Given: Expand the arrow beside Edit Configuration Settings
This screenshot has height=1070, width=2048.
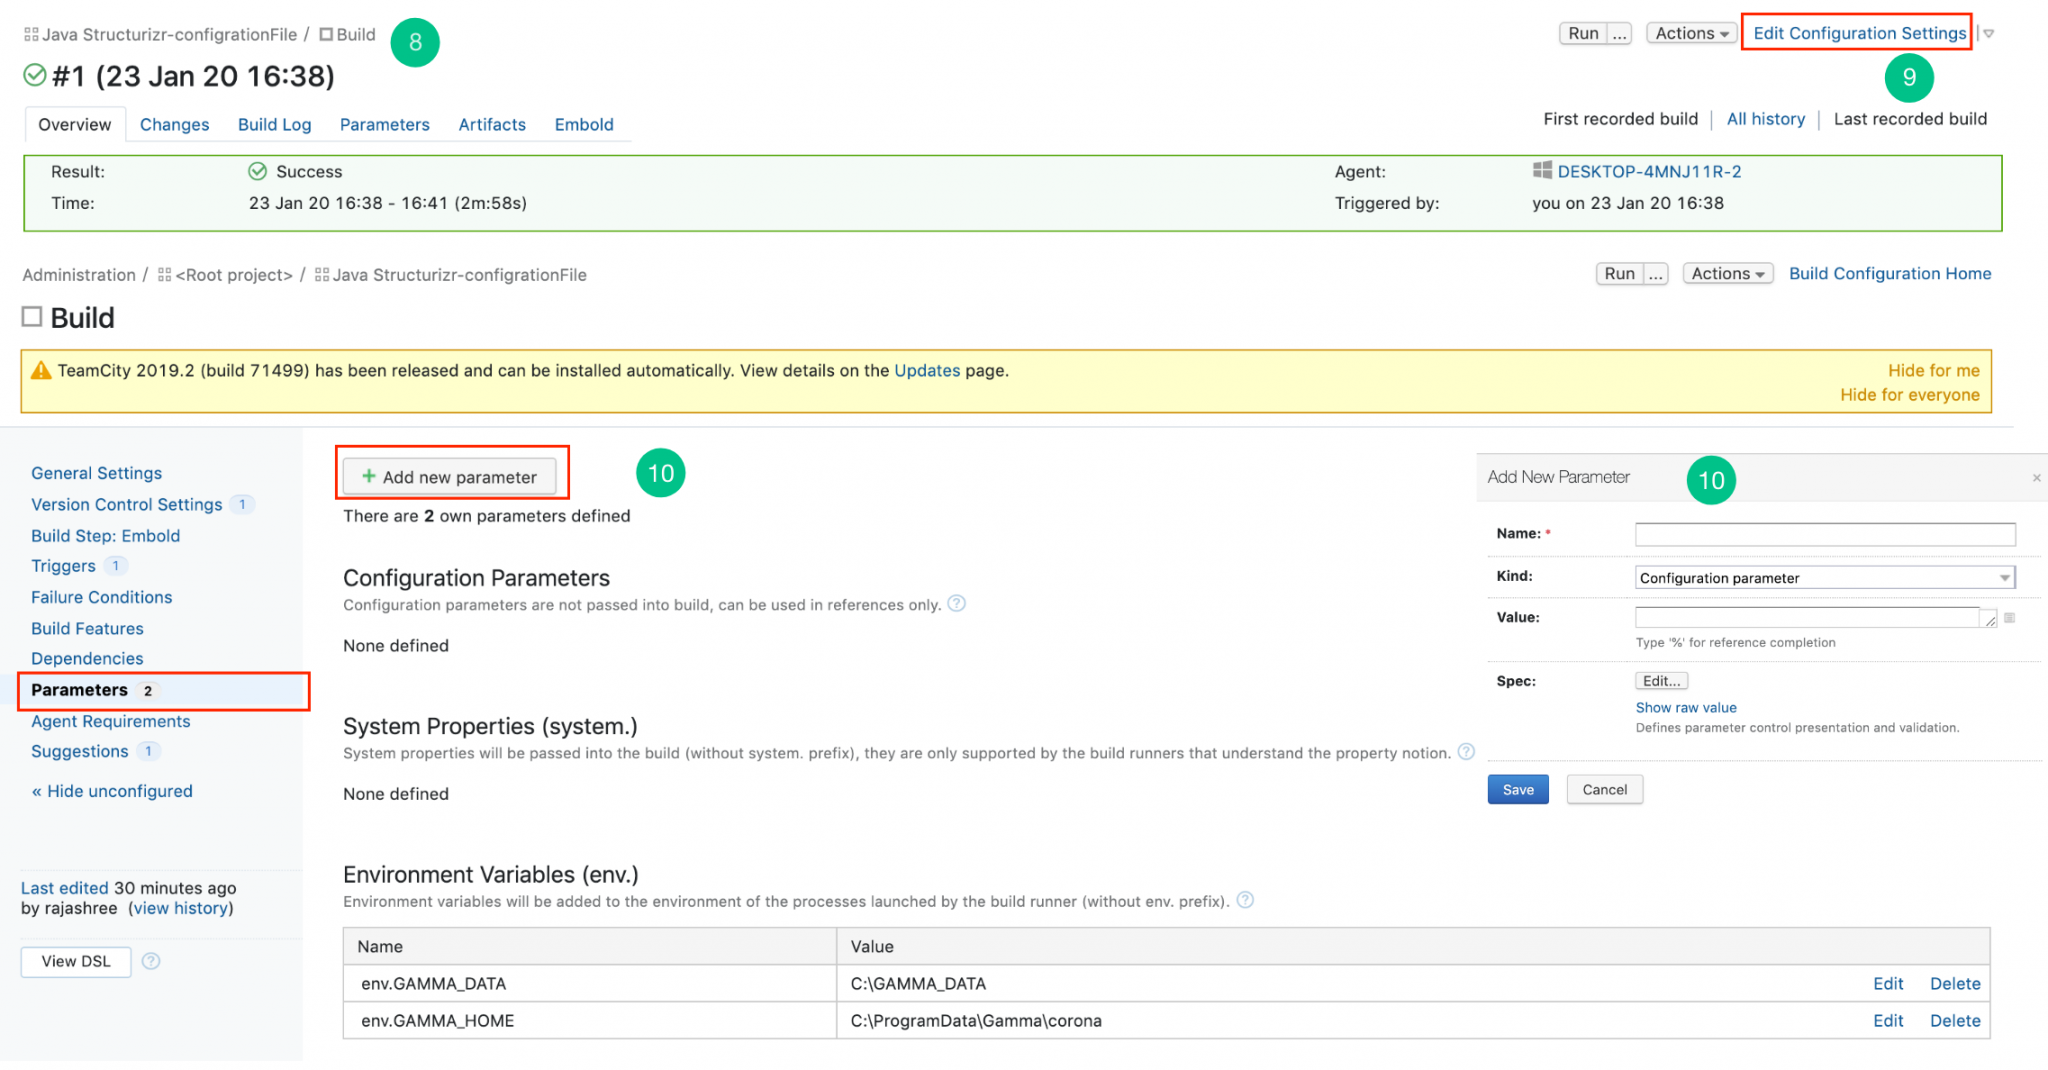Looking at the screenshot, I should click(1988, 33).
